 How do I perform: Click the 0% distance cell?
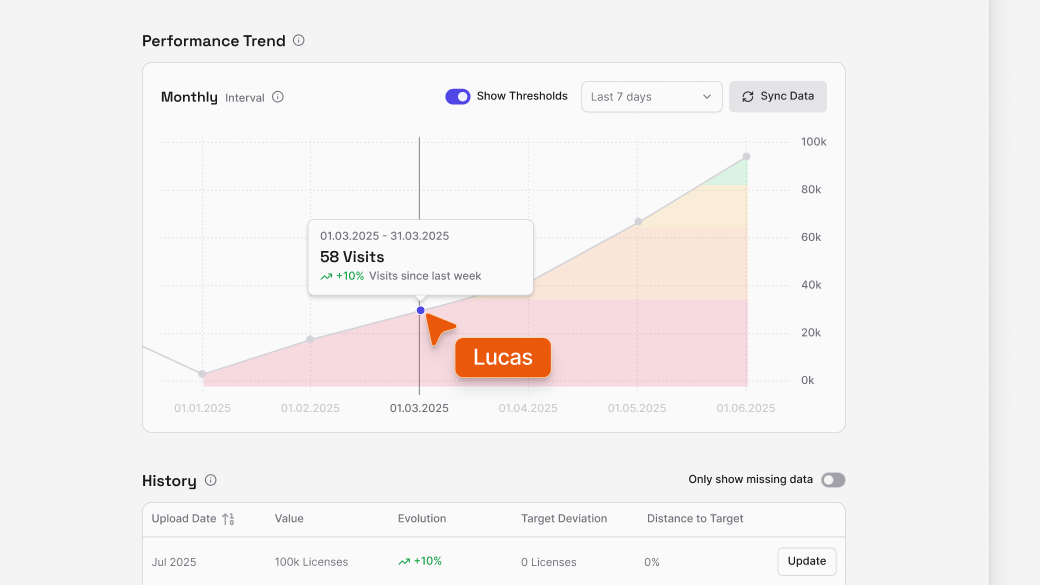tap(652, 562)
